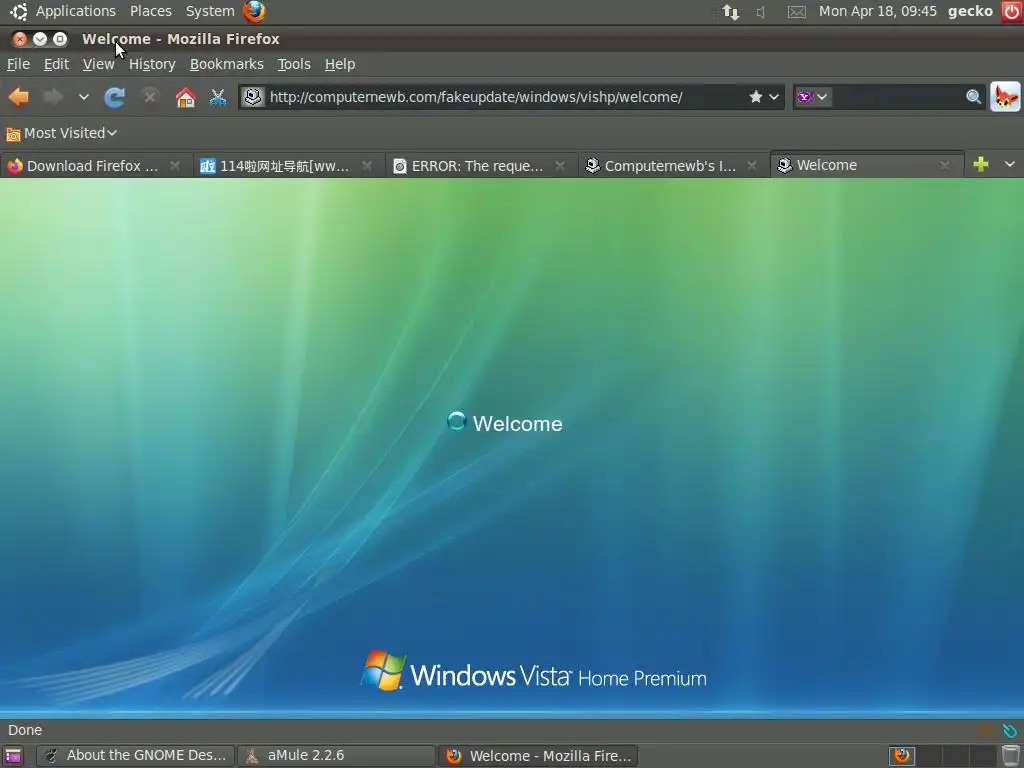The width and height of the screenshot is (1024, 768).
Task: Close the Welcome tab
Action: tap(944, 166)
